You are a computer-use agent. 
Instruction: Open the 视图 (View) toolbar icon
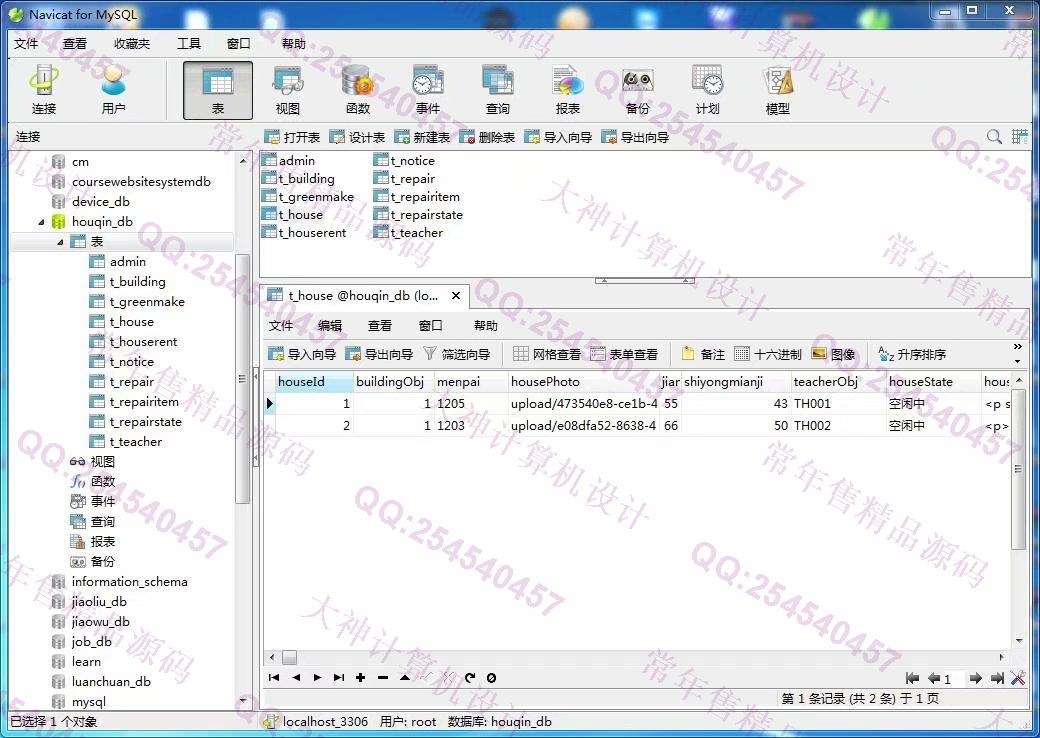tap(288, 90)
